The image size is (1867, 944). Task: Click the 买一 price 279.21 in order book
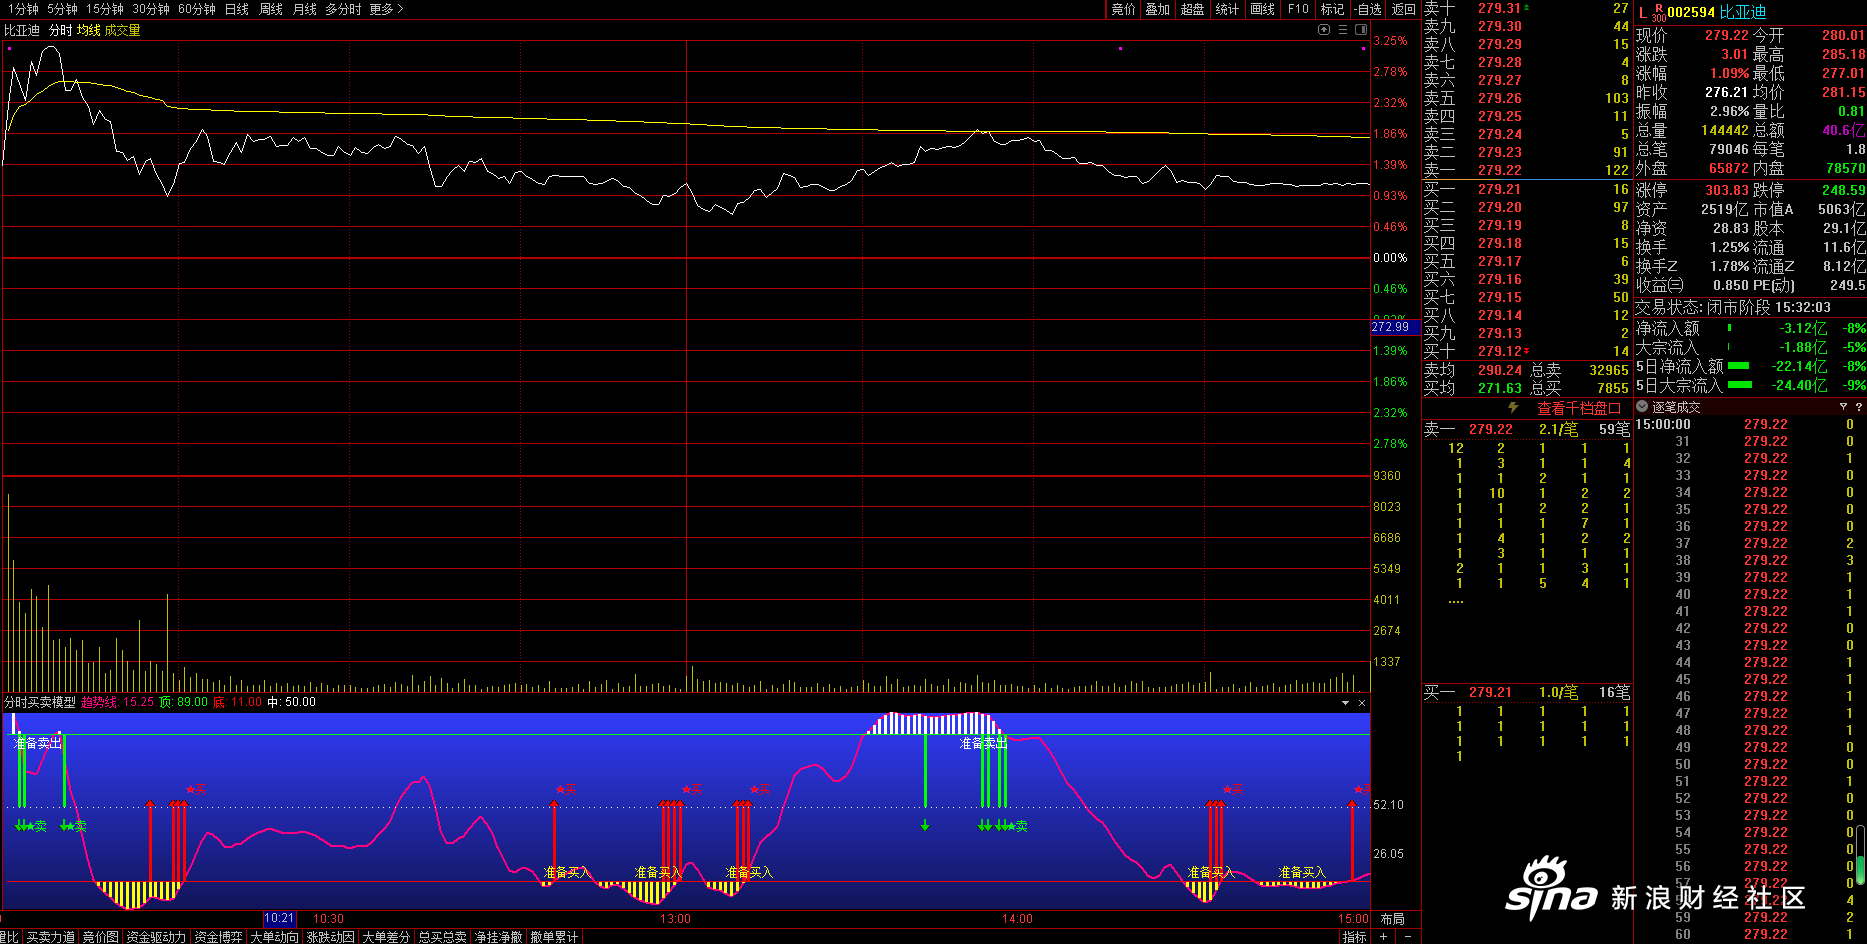point(1500,189)
